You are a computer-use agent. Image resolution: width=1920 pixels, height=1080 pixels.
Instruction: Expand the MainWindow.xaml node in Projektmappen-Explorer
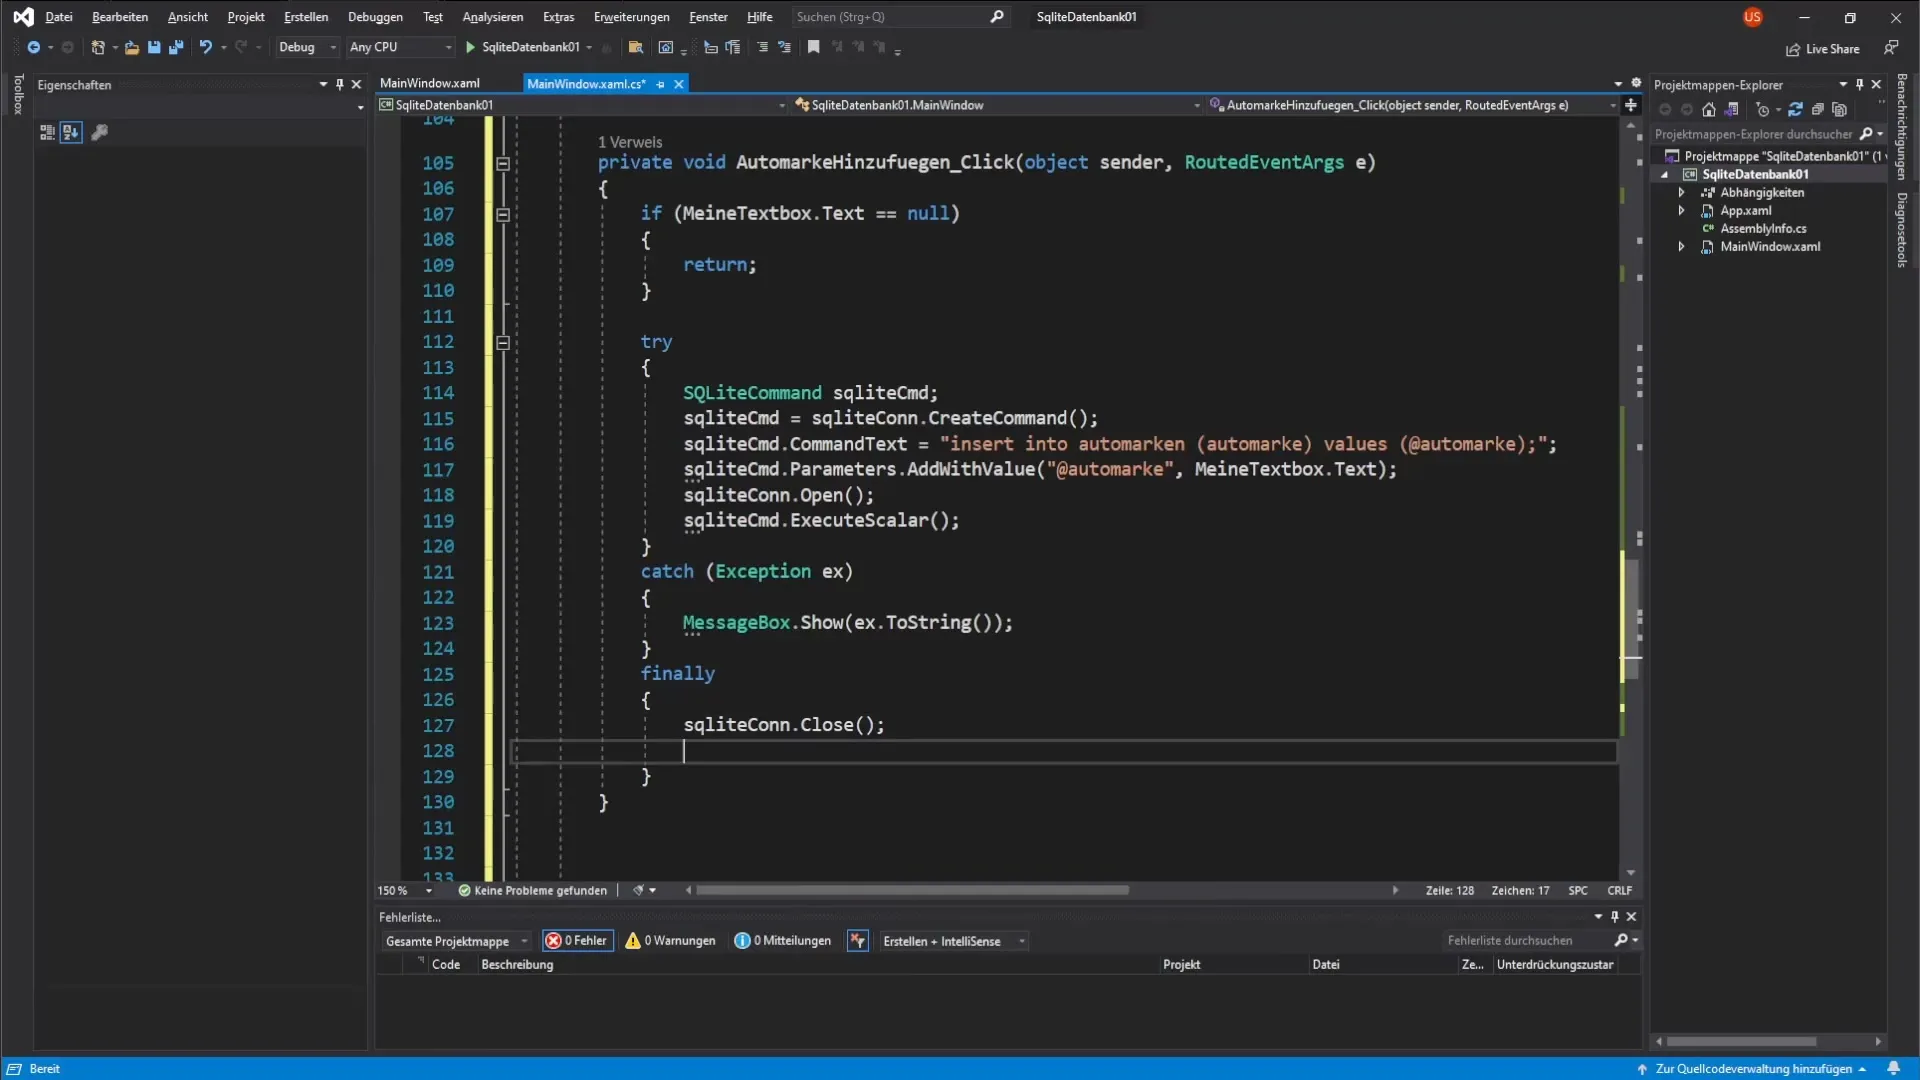click(x=1682, y=246)
